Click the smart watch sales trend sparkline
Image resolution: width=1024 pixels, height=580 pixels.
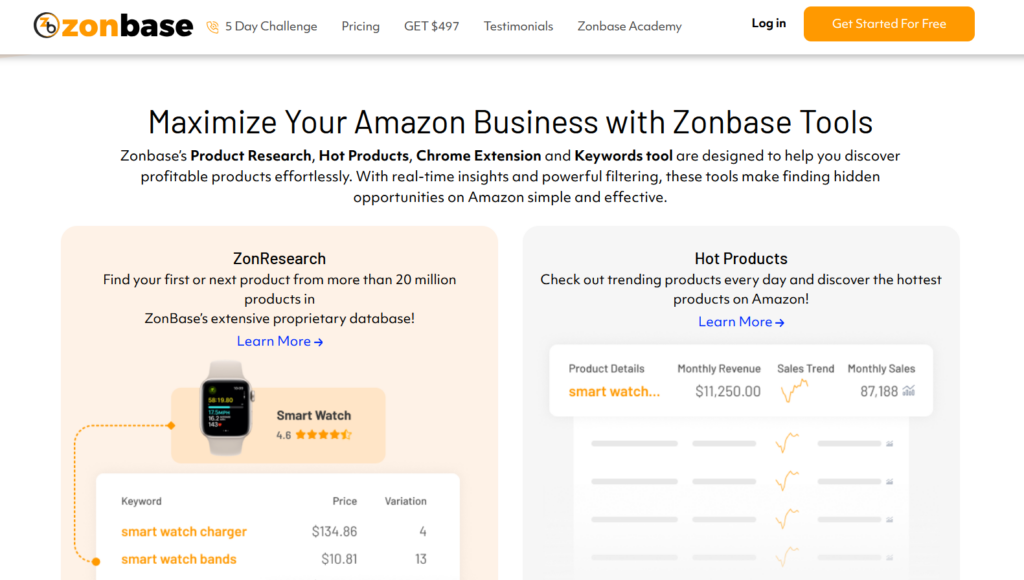(x=794, y=391)
